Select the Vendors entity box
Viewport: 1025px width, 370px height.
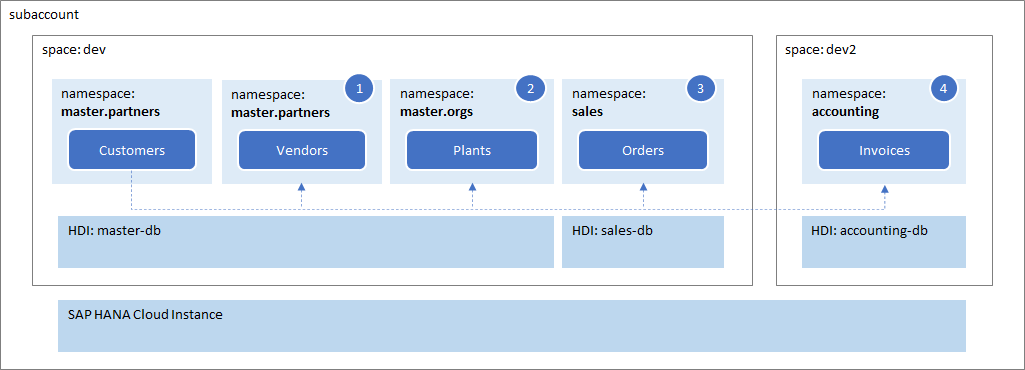[x=302, y=150]
